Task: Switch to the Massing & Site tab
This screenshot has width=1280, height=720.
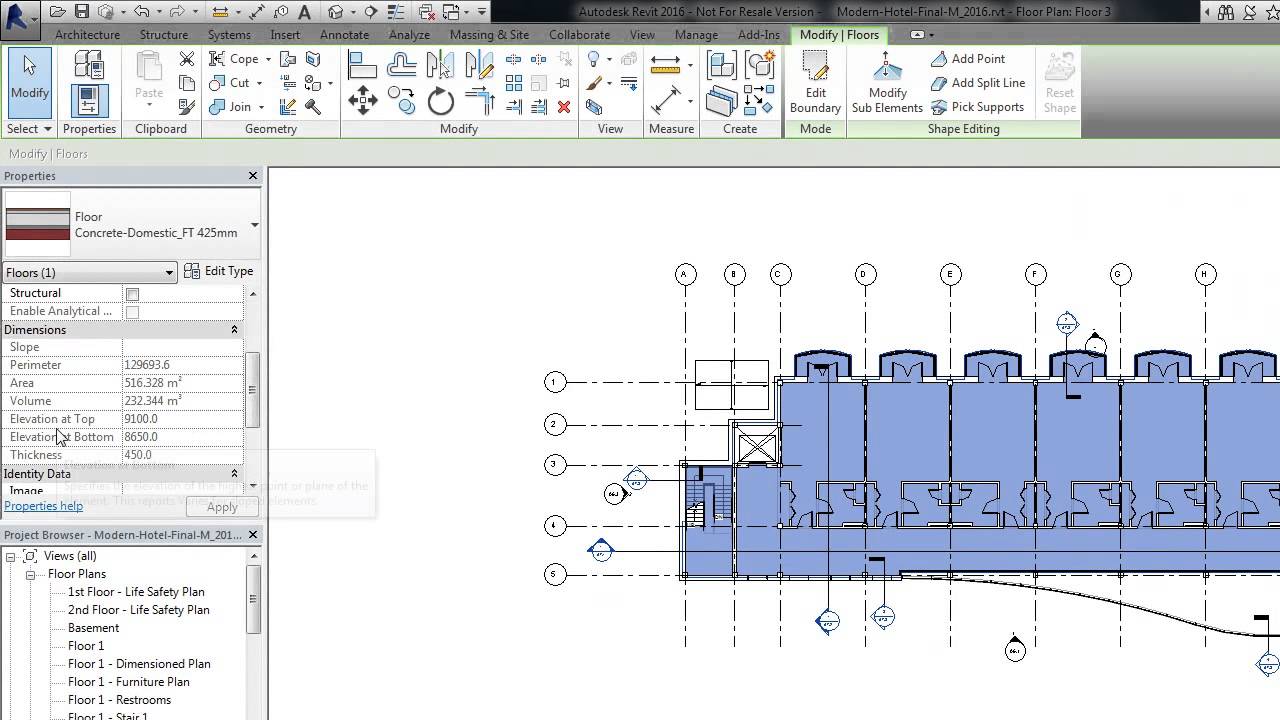Action: (x=489, y=34)
